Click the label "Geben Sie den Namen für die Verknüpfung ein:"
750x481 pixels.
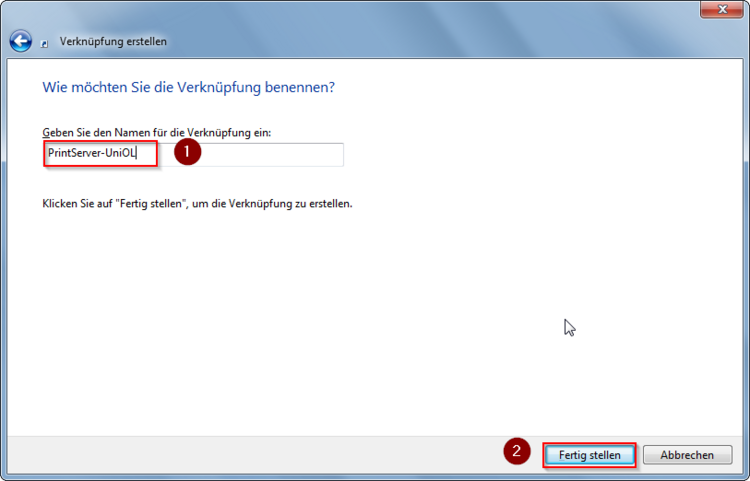156,132
